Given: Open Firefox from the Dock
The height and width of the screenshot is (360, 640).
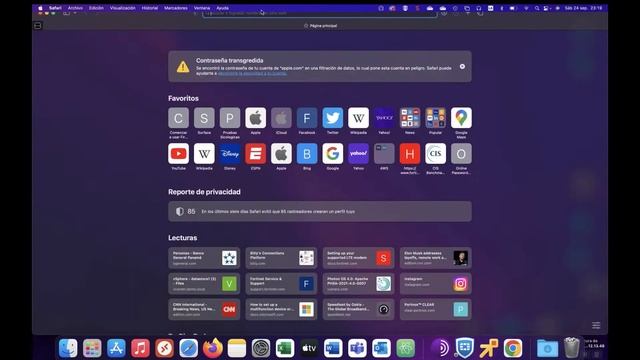Looking at the screenshot, I should point(213,348).
